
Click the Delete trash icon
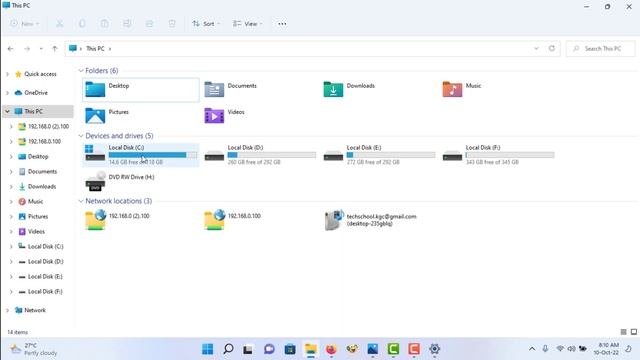[172, 24]
